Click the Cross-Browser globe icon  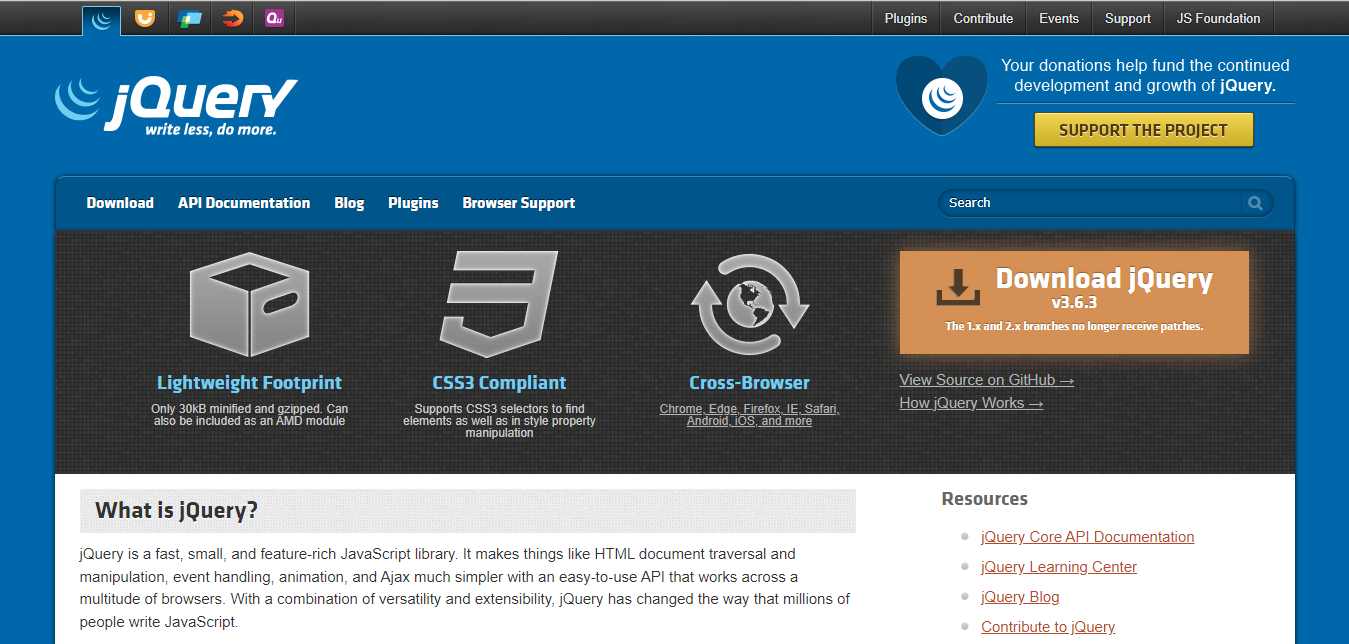click(x=749, y=305)
